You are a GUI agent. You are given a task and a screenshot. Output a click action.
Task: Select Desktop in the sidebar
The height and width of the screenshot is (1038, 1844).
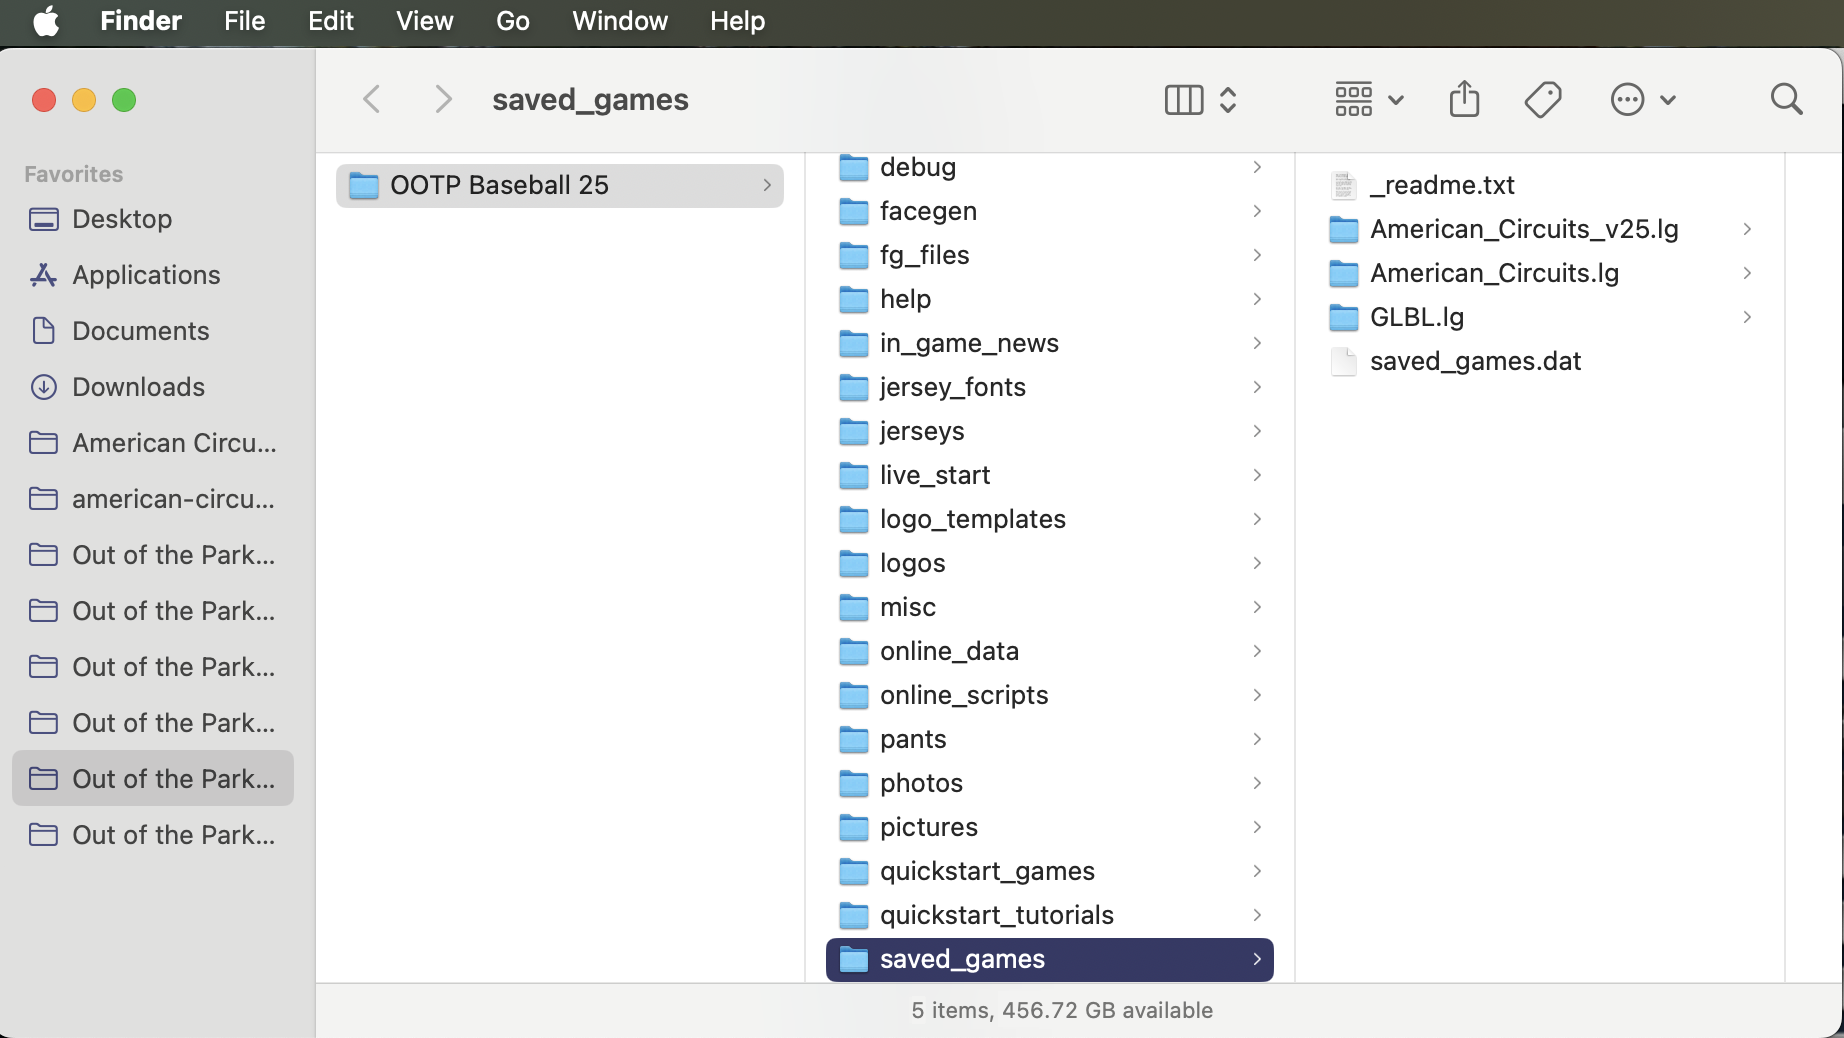pyautogui.click(x=153, y=219)
